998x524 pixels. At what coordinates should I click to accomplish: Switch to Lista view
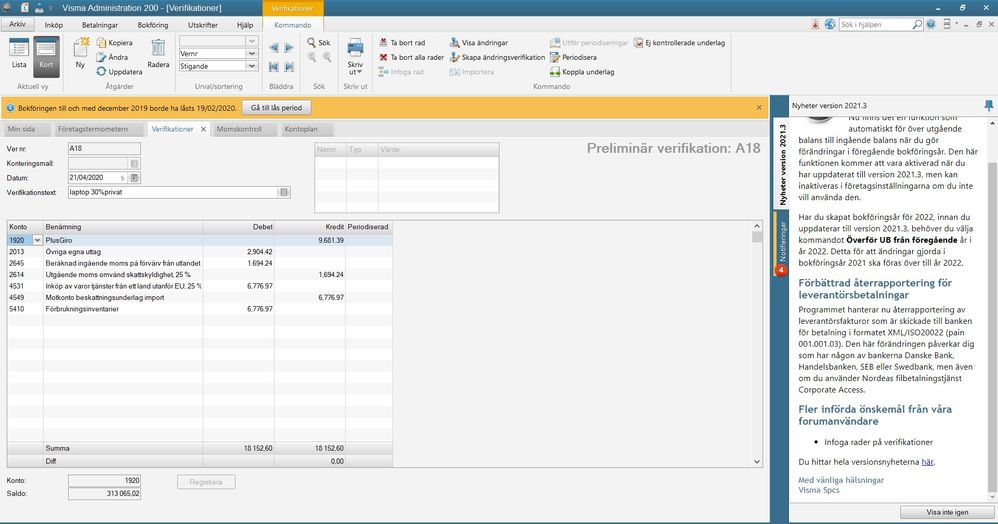[19, 53]
